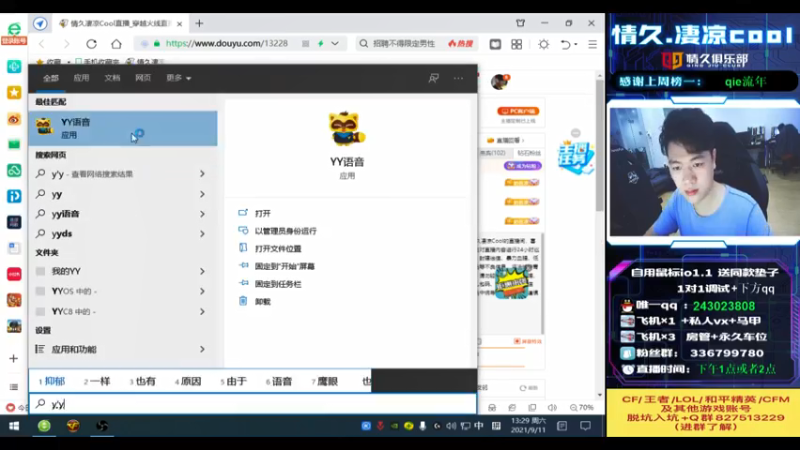Screen dimensions: 800x450
Task: Select the 我的YY folder result
Action: point(123,271)
